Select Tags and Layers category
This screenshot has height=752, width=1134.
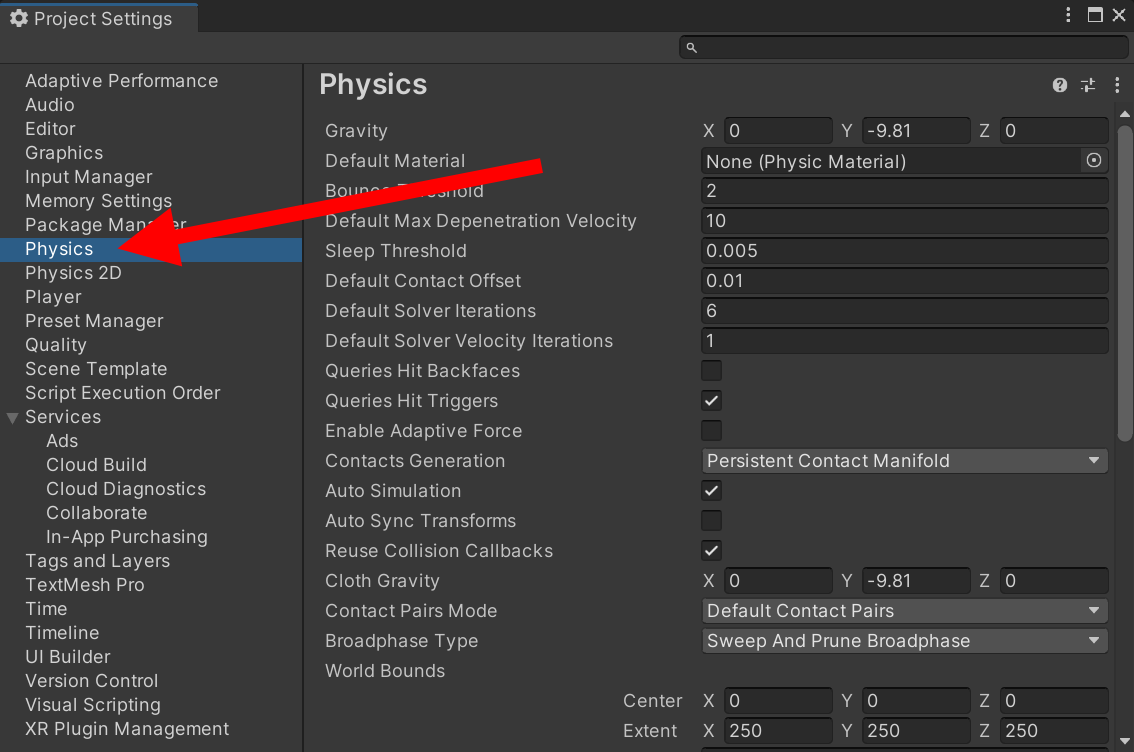pyautogui.click(x=98, y=561)
